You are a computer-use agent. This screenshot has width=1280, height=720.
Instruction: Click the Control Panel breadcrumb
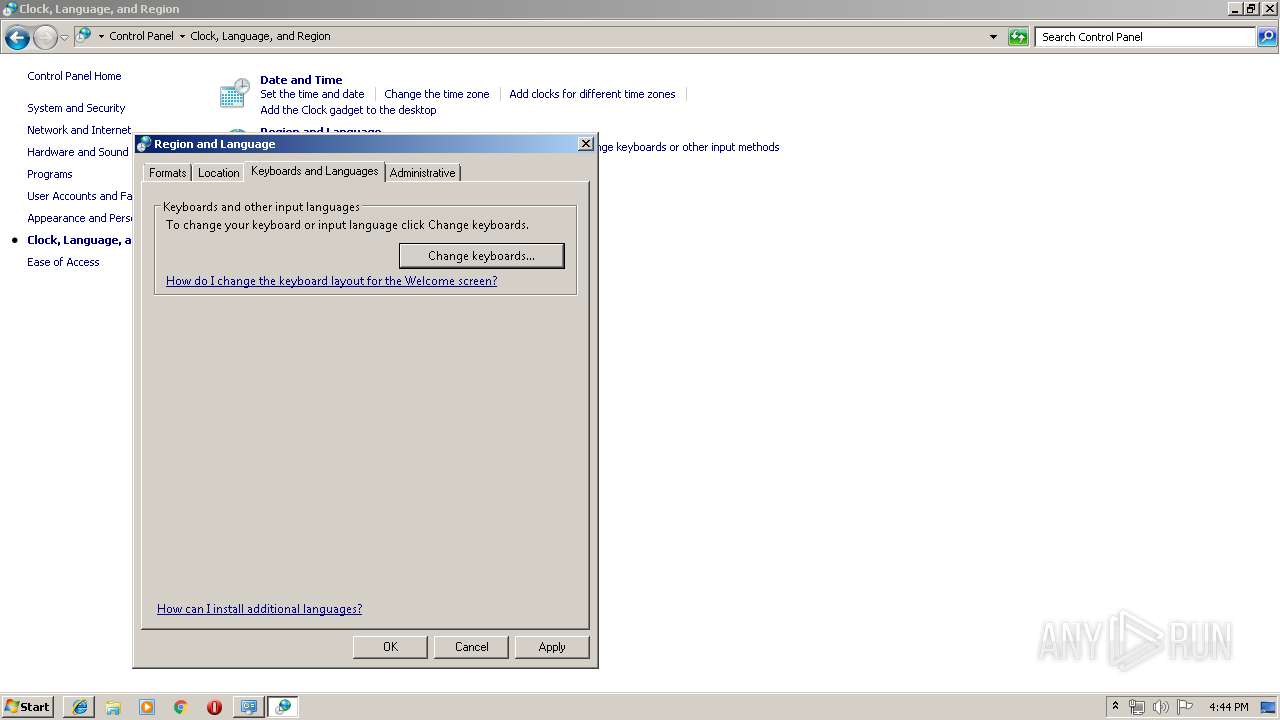click(x=141, y=36)
